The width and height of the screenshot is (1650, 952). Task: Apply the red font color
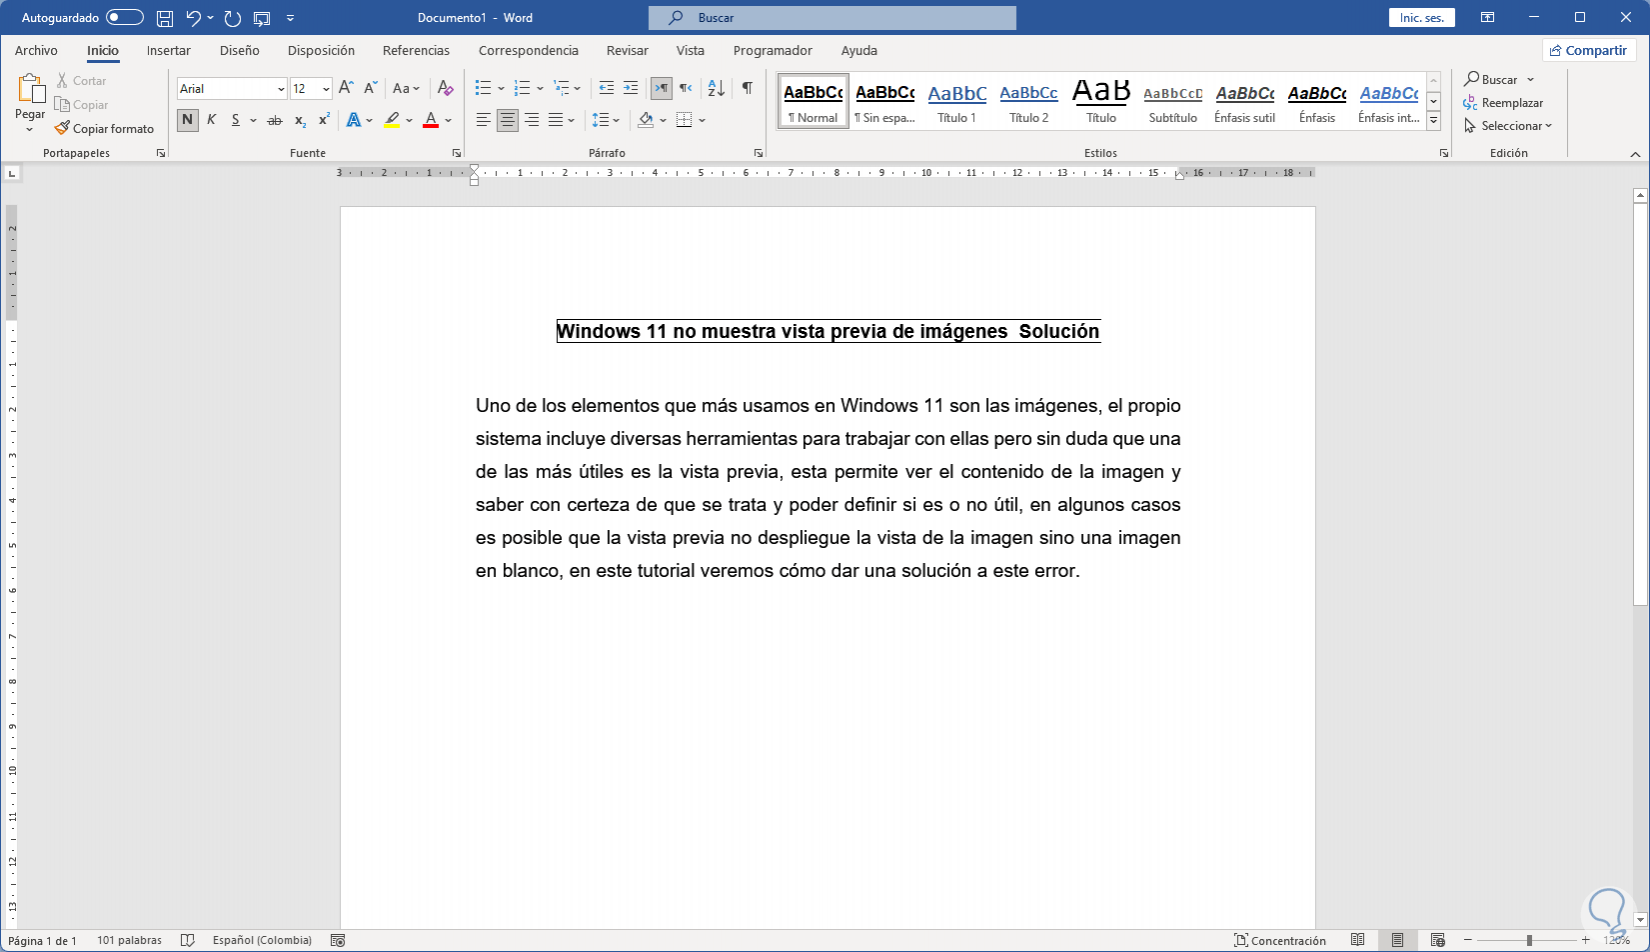[x=431, y=120]
